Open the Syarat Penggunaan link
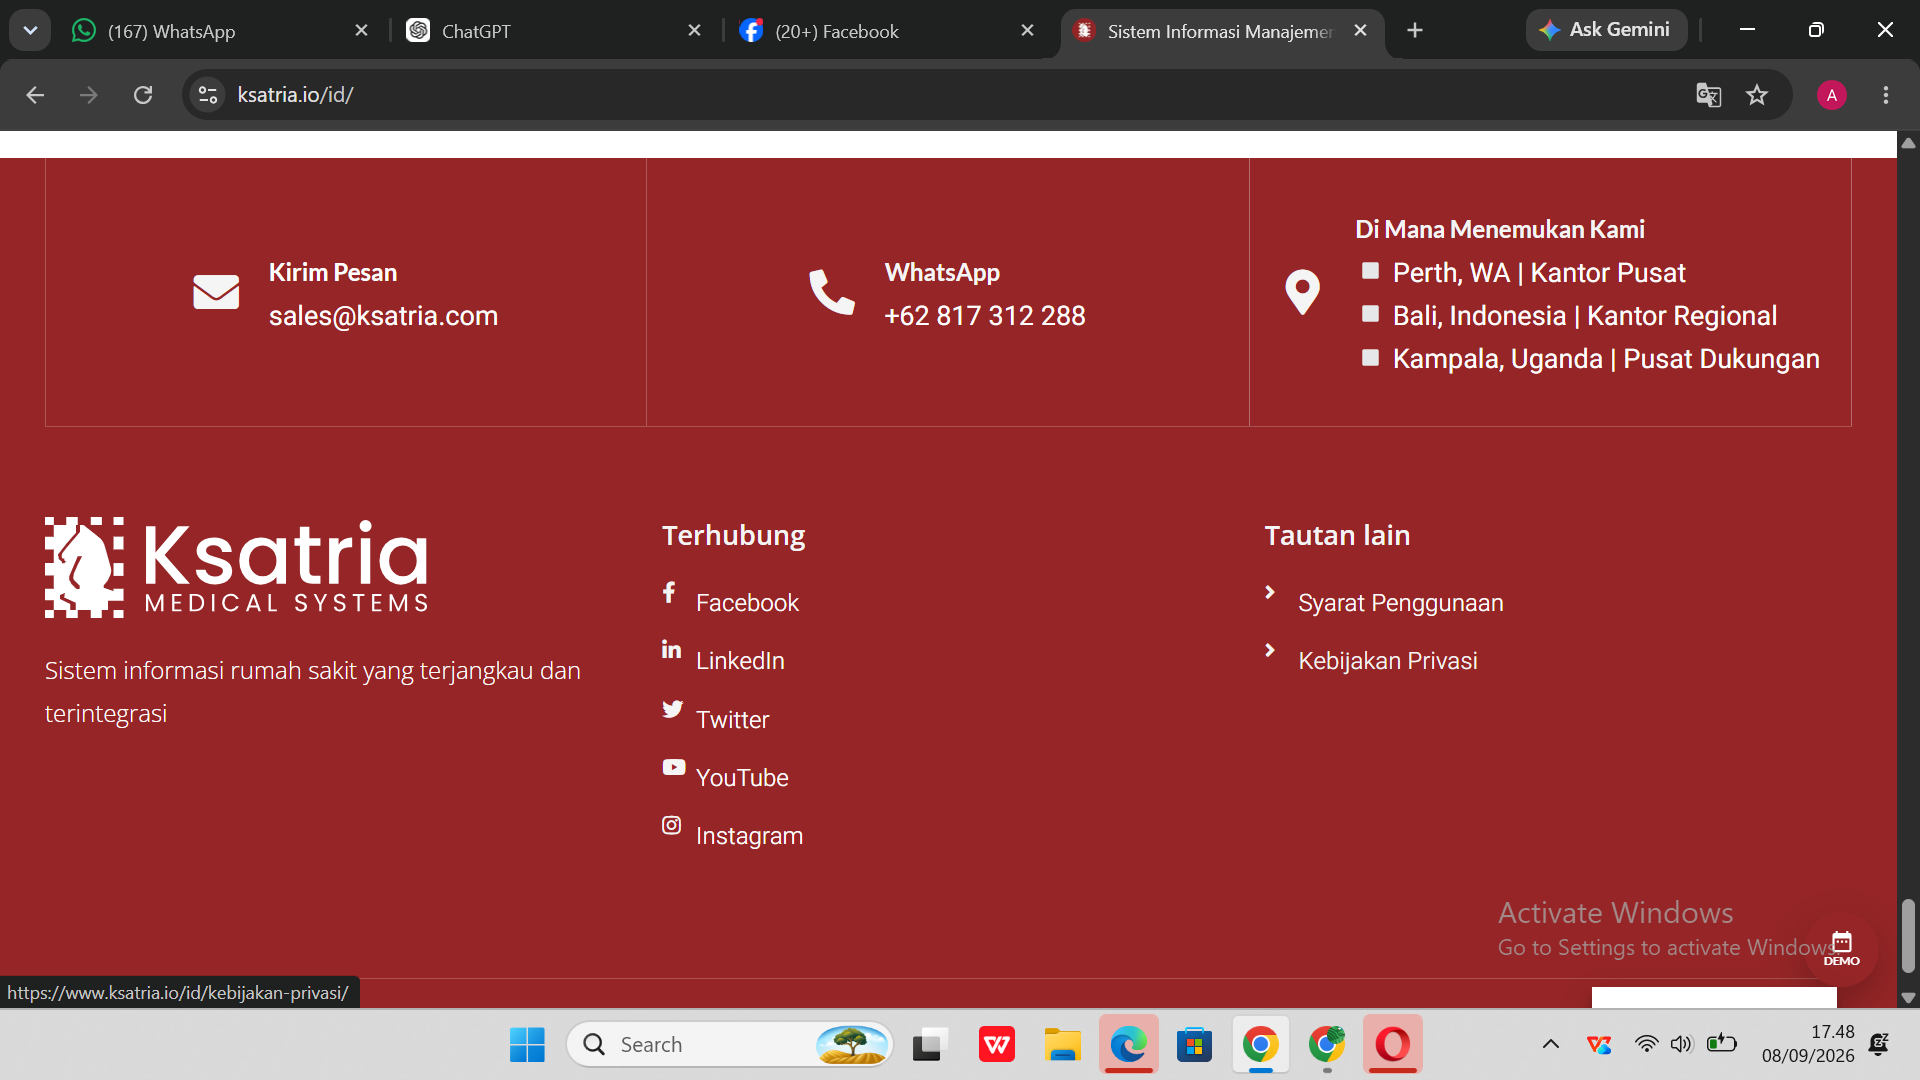 pos(1400,603)
